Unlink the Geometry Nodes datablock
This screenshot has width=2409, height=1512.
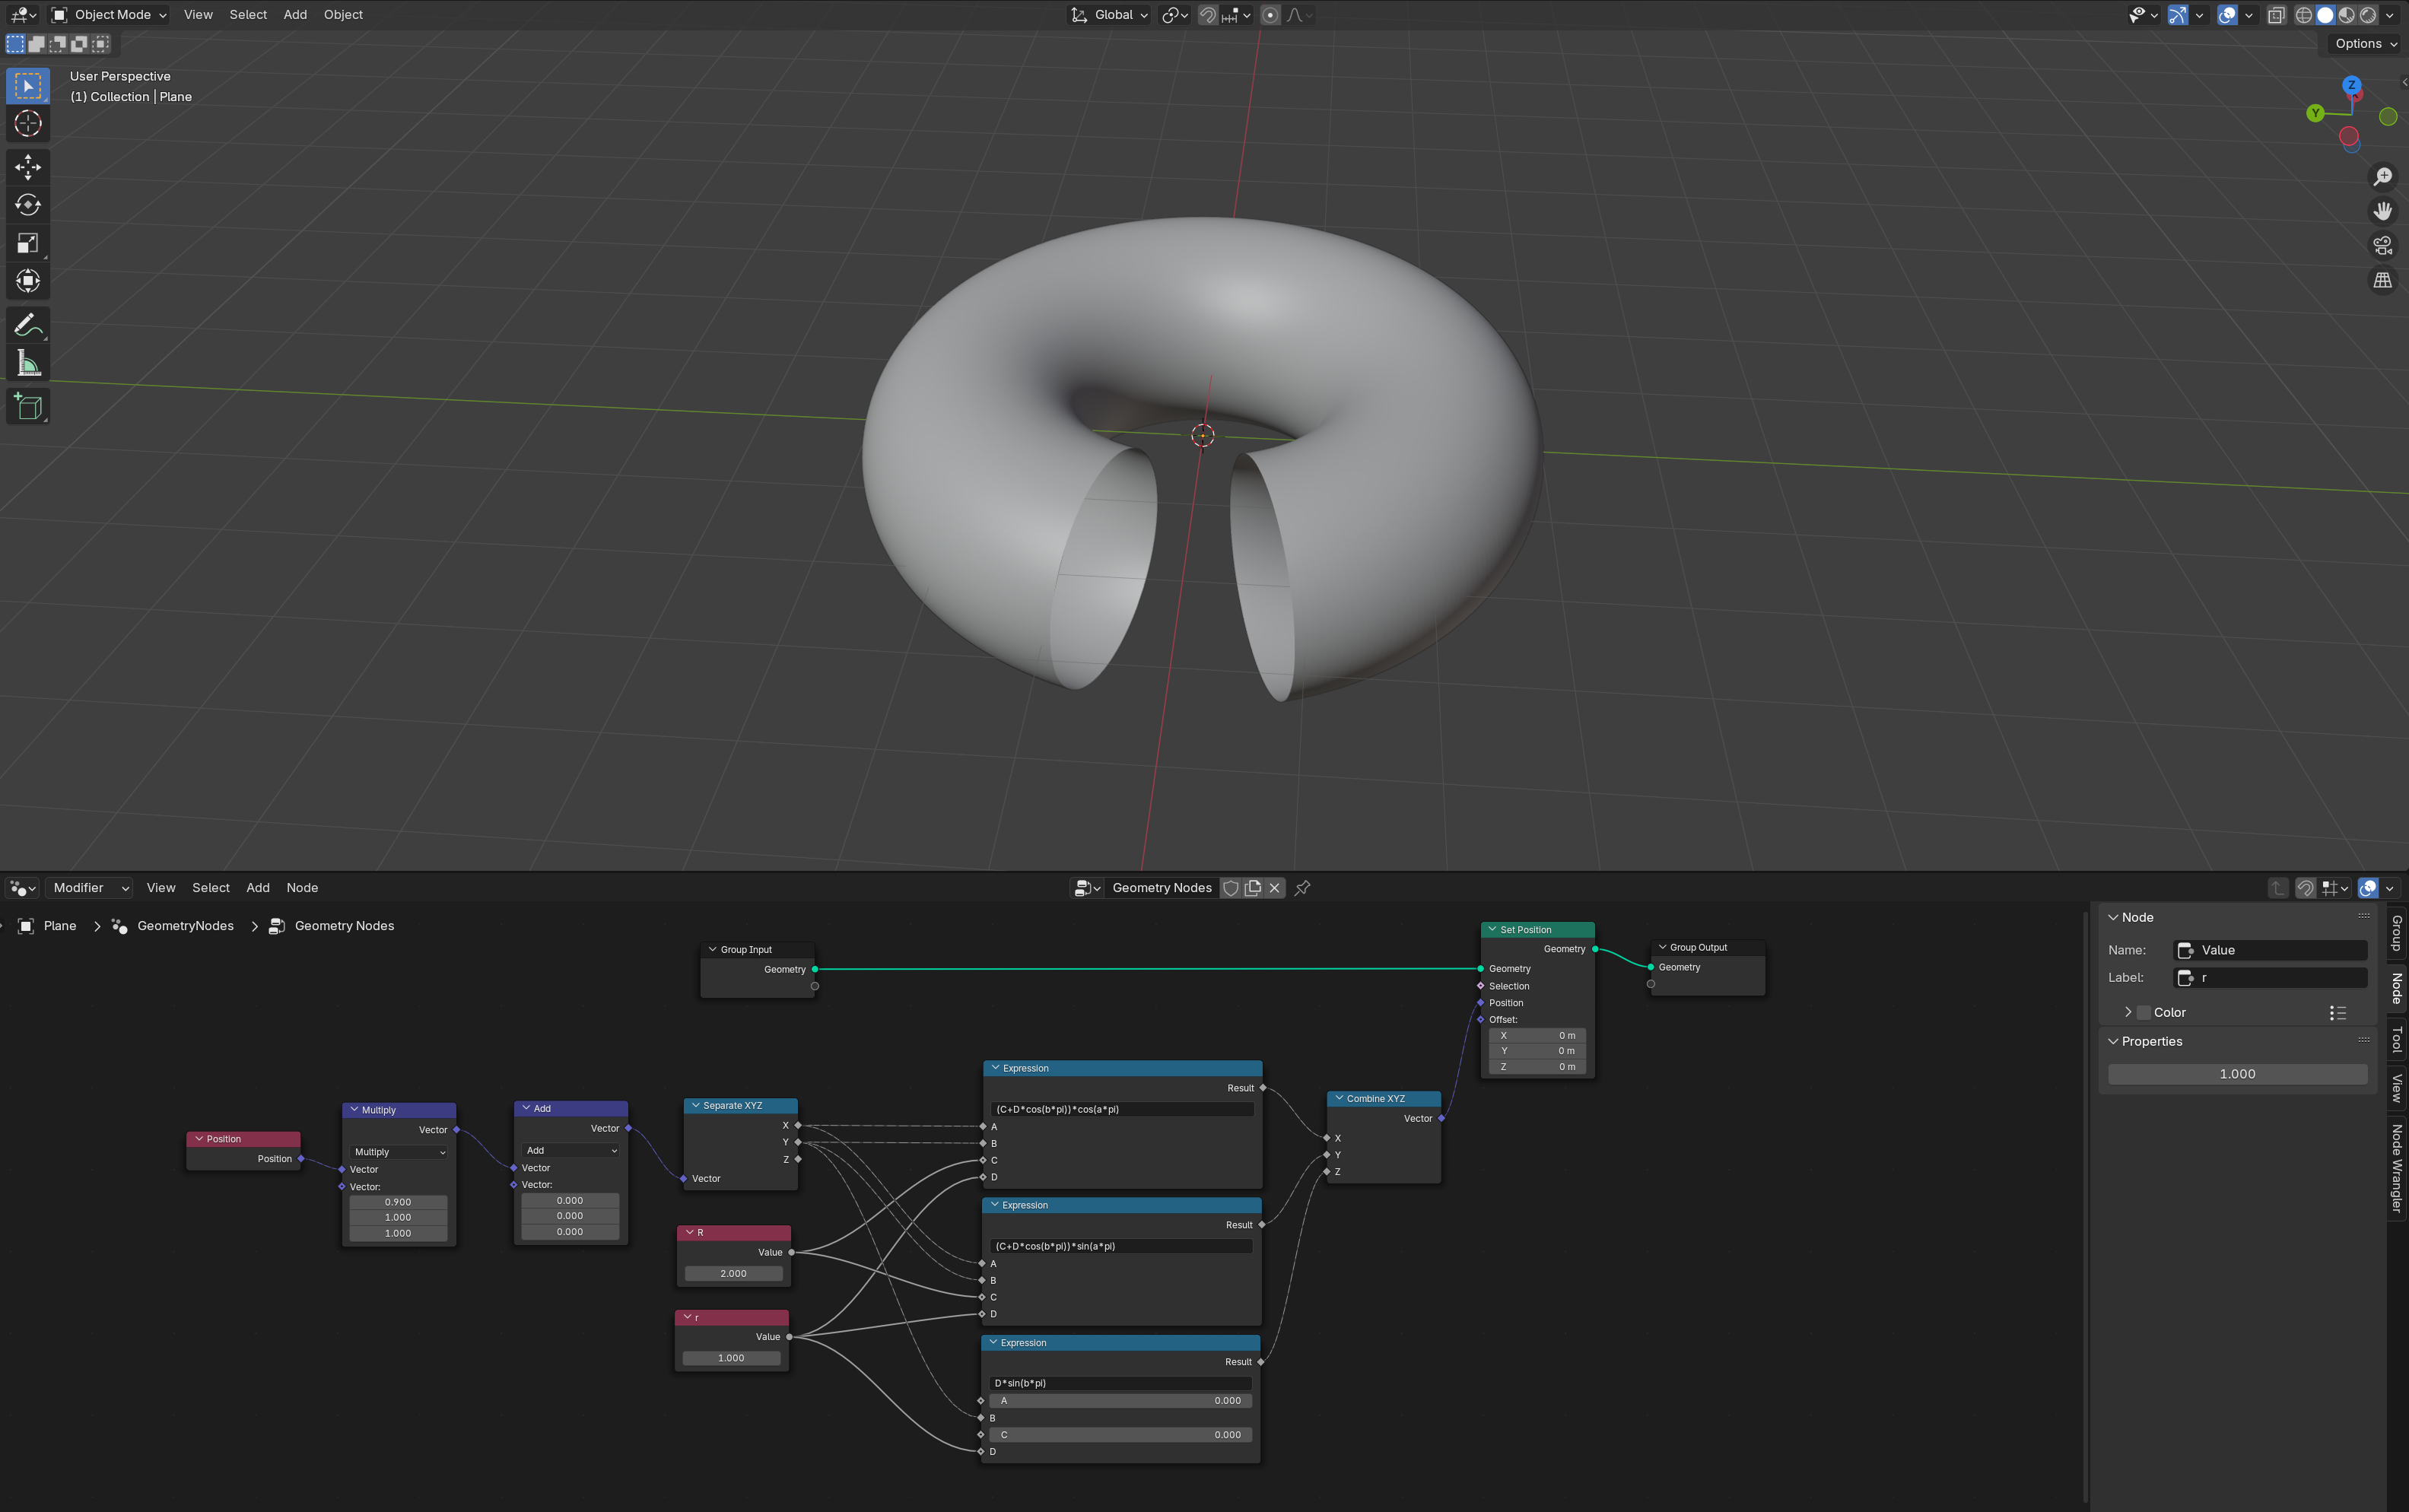point(1274,888)
